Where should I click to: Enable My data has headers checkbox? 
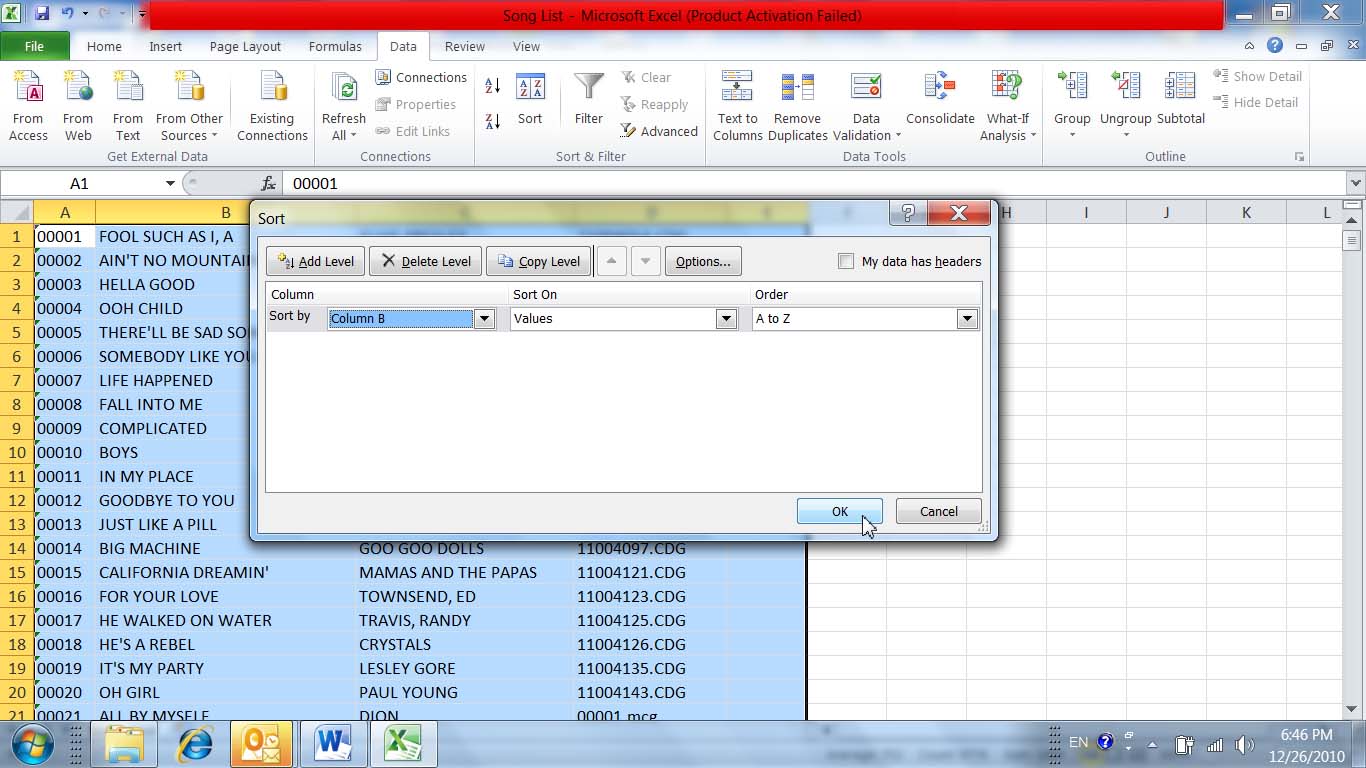(x=846, y=261)
